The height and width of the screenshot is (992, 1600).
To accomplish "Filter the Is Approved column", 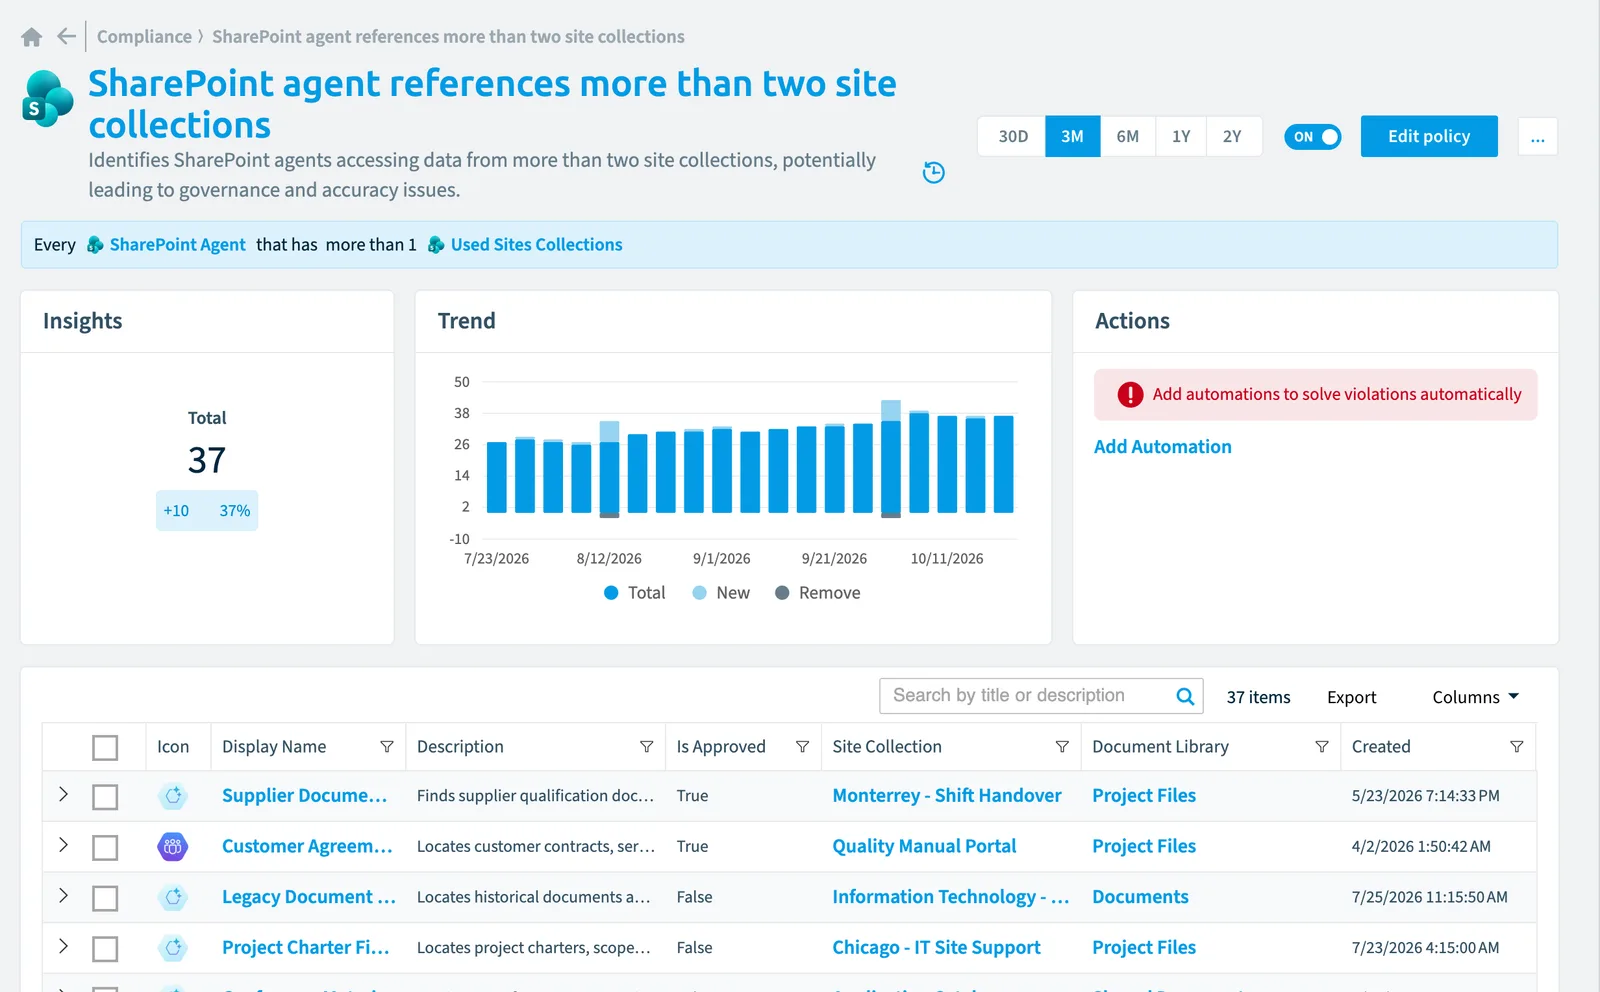I will (x=802, y=747).
